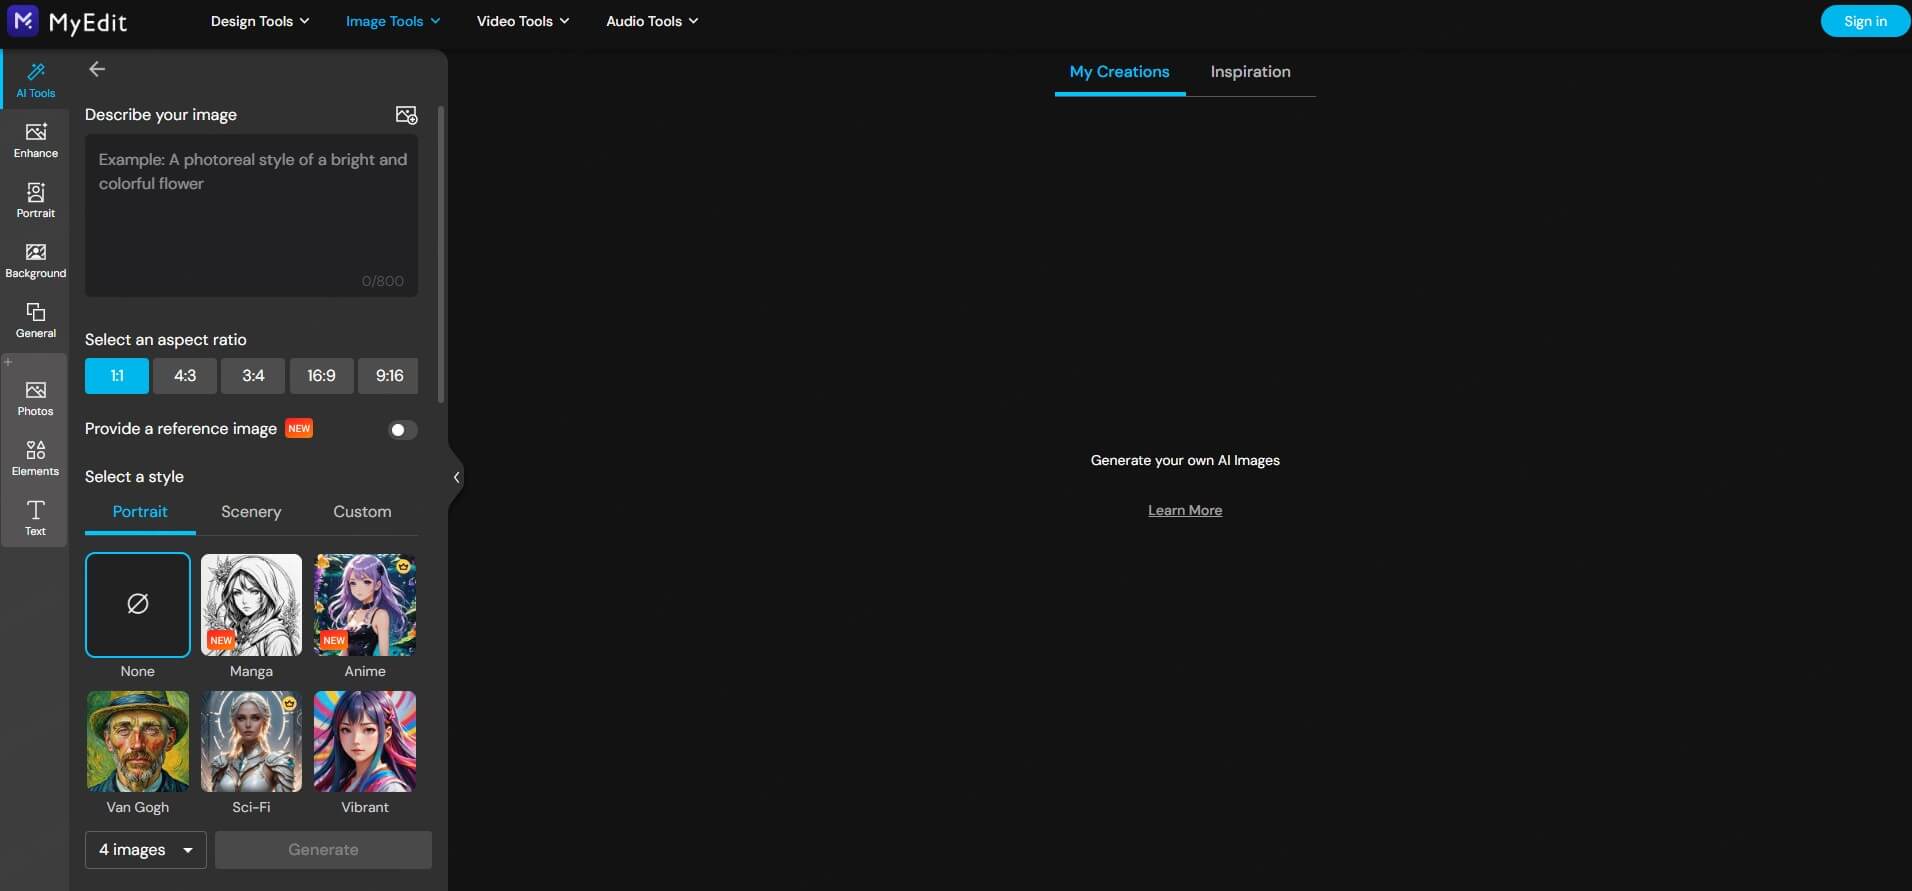Choose the Manga style thumbnail
Image resolution: width=1912 pixels, height=891 pixels.
point(251,605)
